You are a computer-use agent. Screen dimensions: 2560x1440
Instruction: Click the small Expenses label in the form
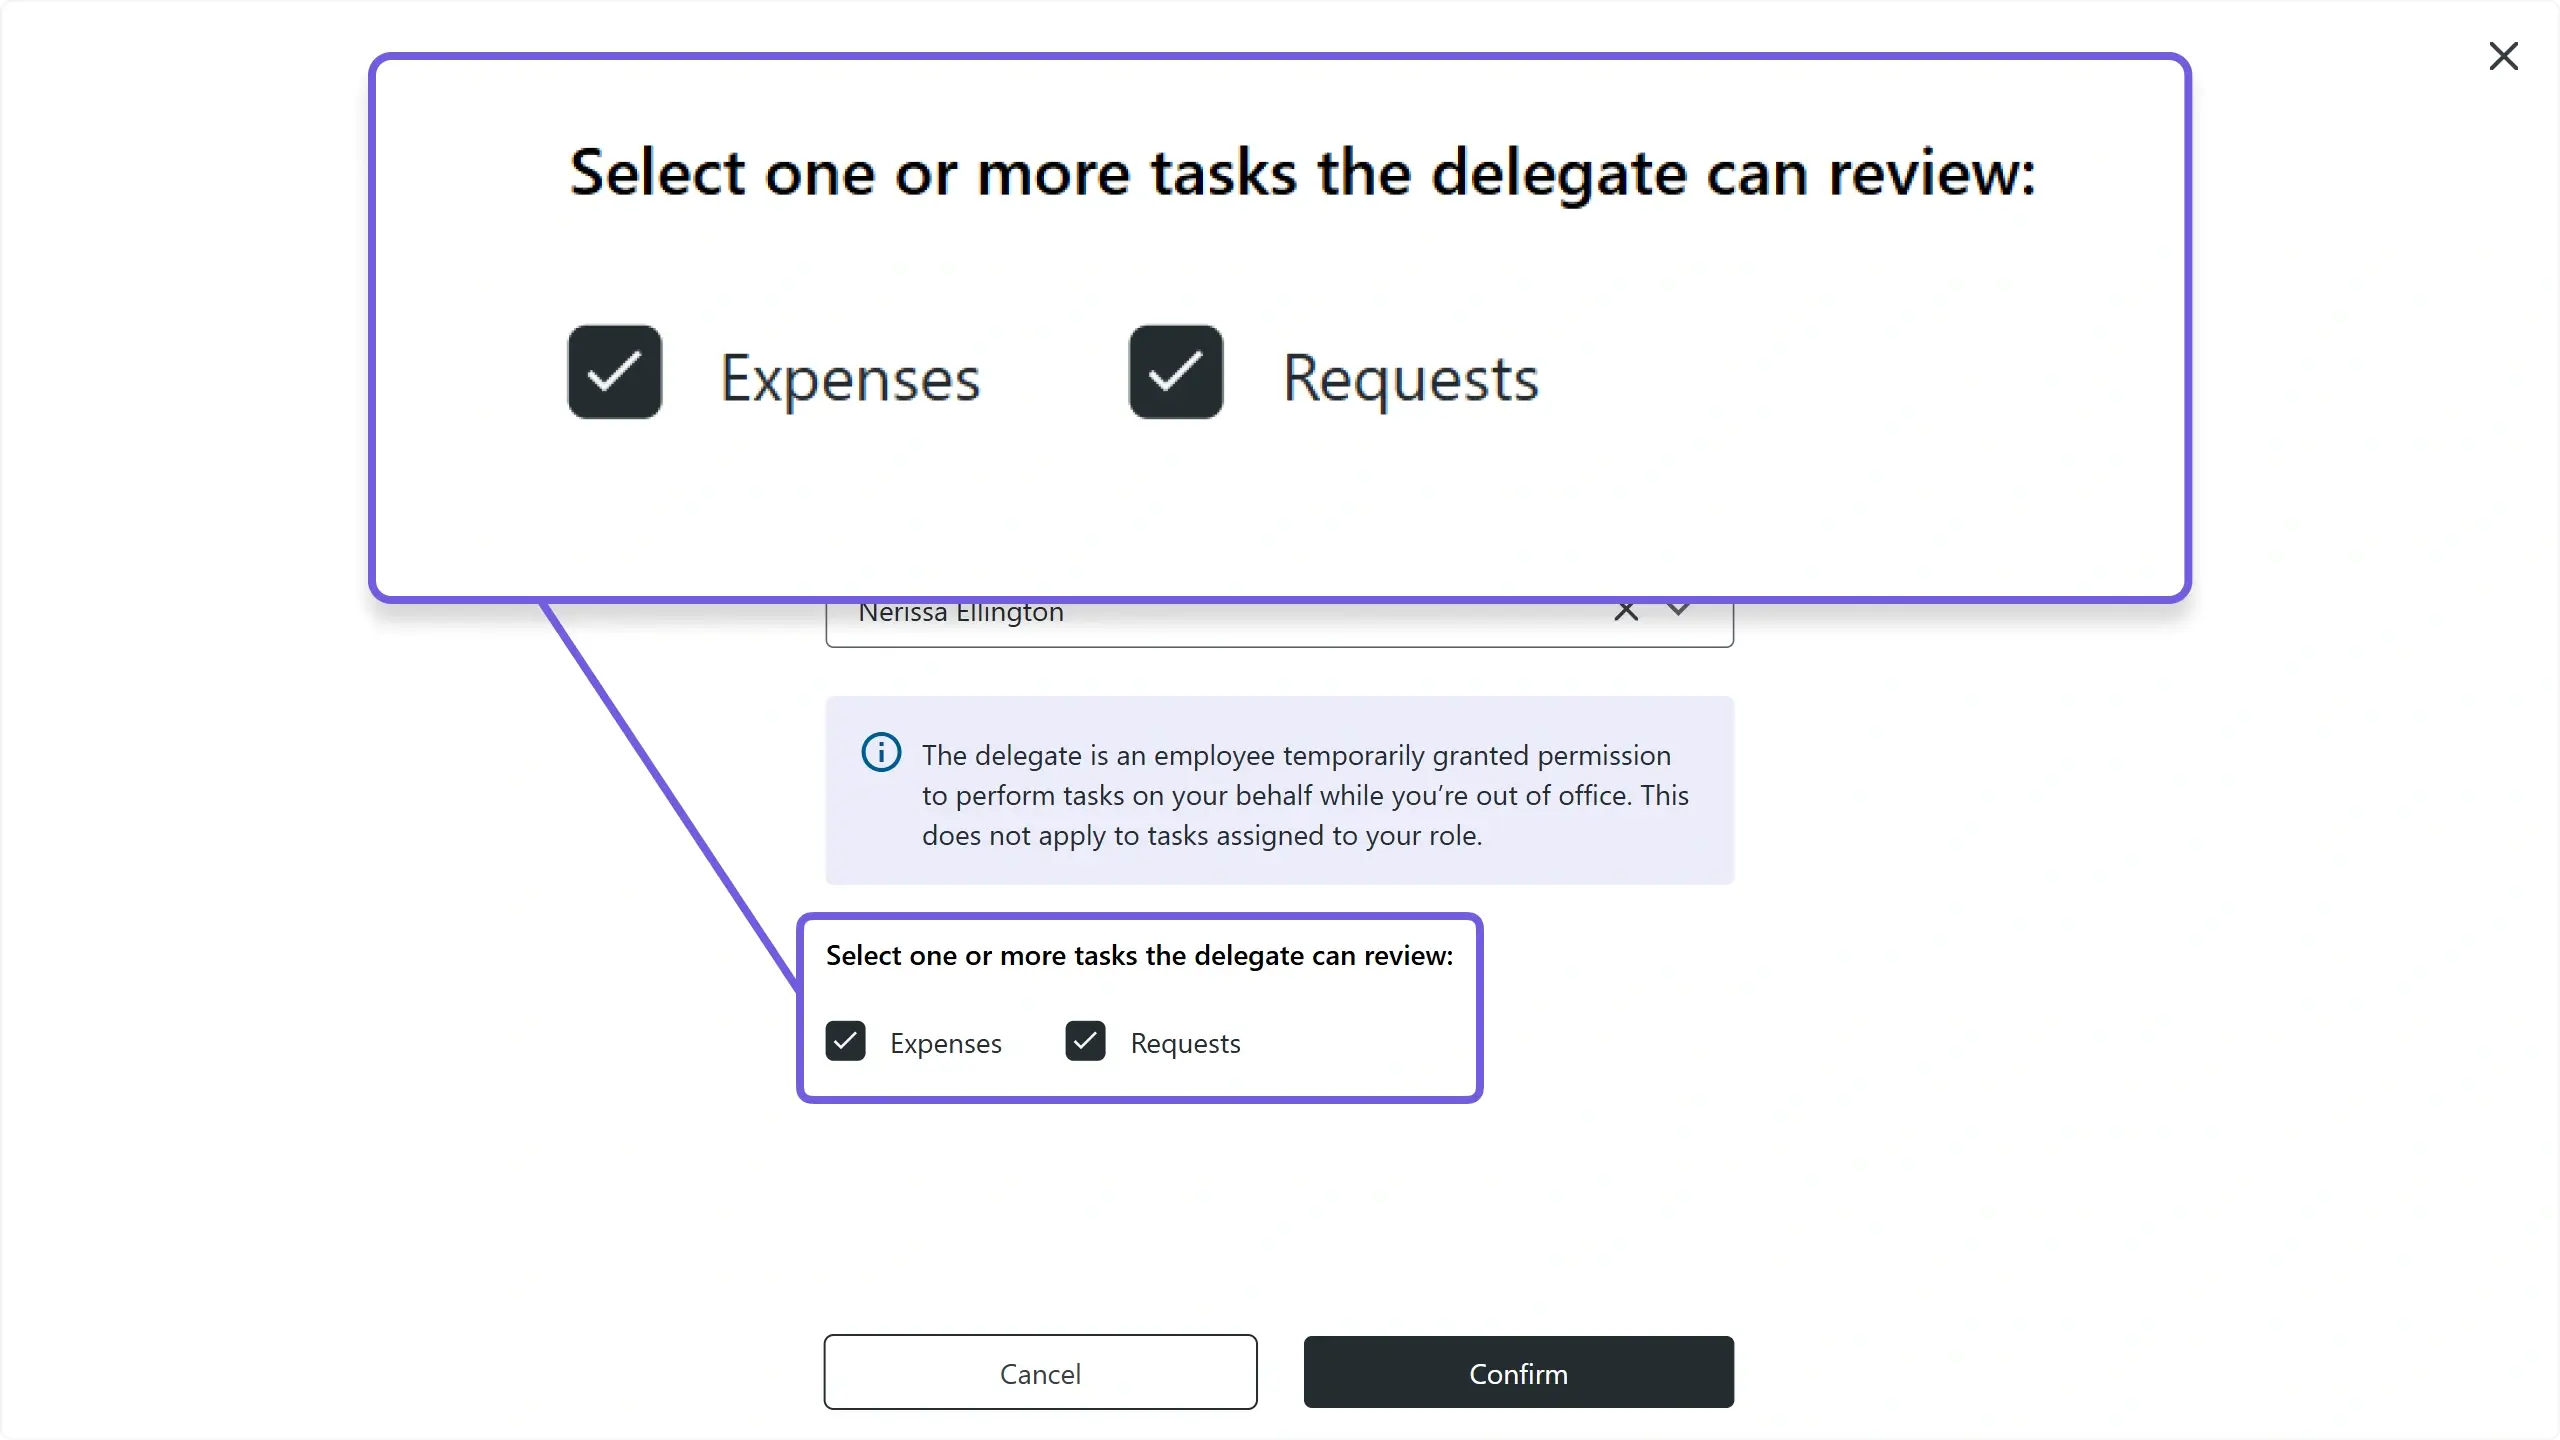click(945, 1043)
